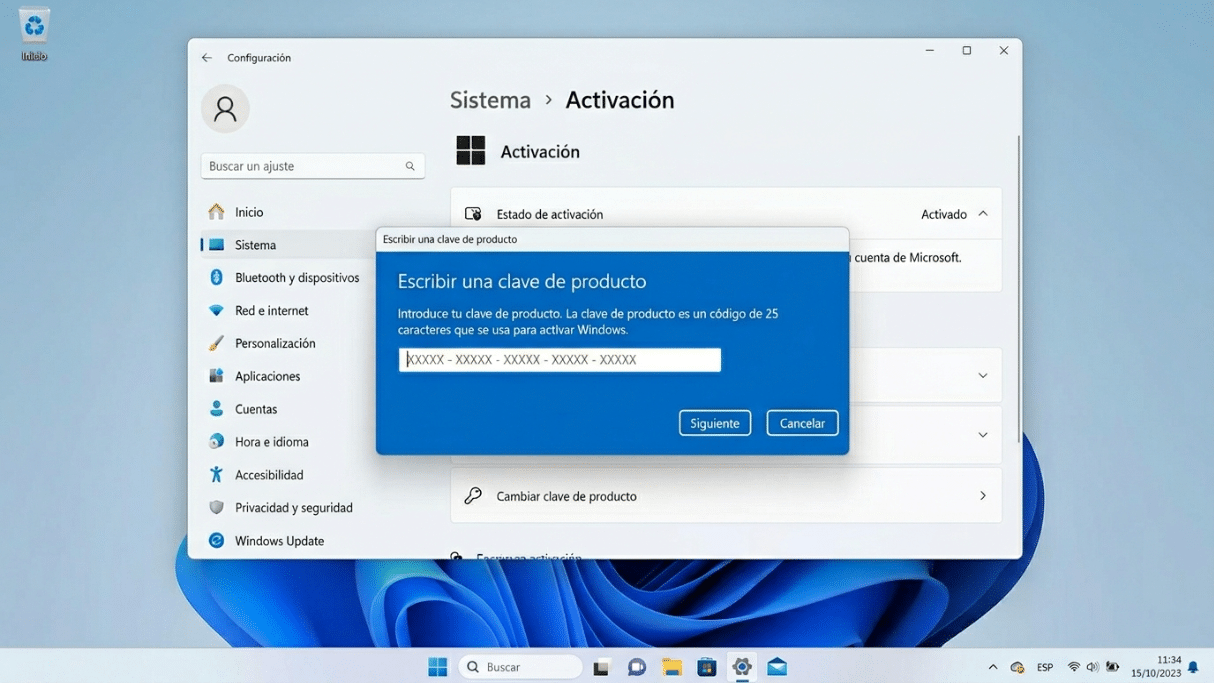This screenshot has height=683, width=1214.
Task: Click Cambiar clave de producto label
Action: point(566,496)
